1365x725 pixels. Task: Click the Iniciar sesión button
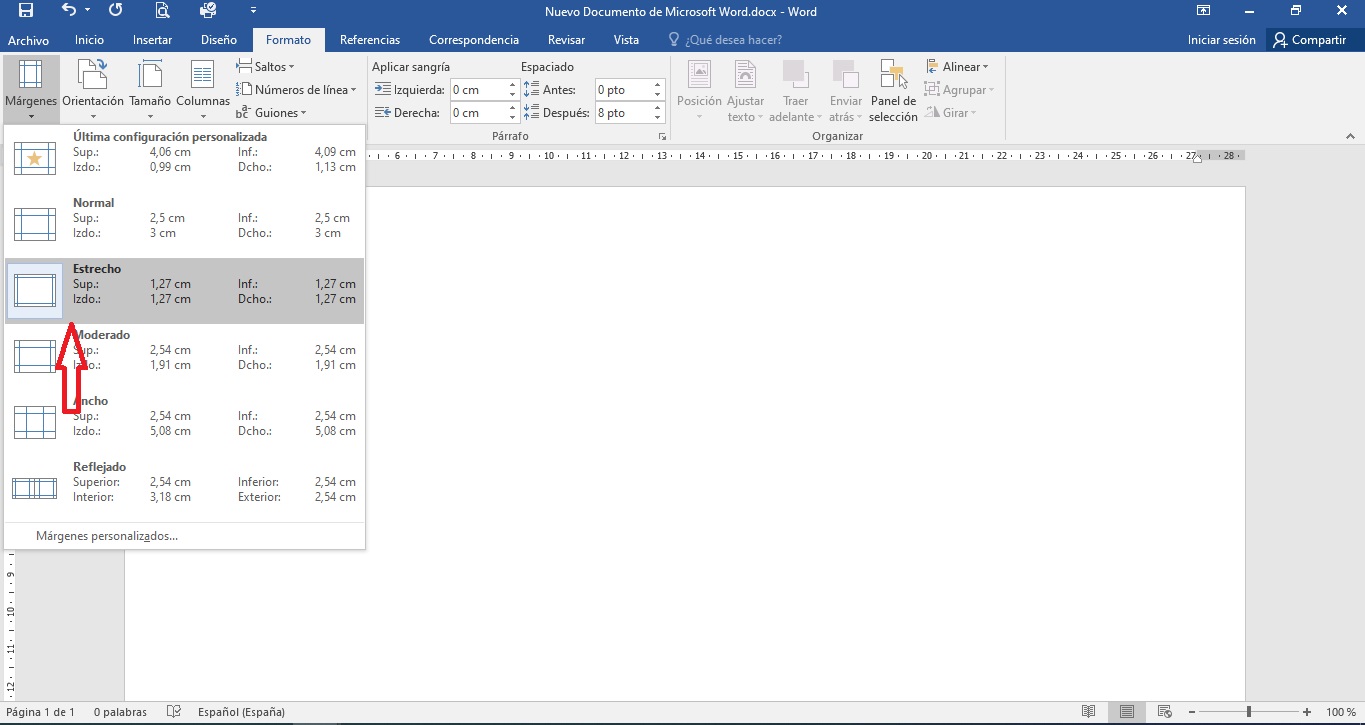click(1222, 40)
